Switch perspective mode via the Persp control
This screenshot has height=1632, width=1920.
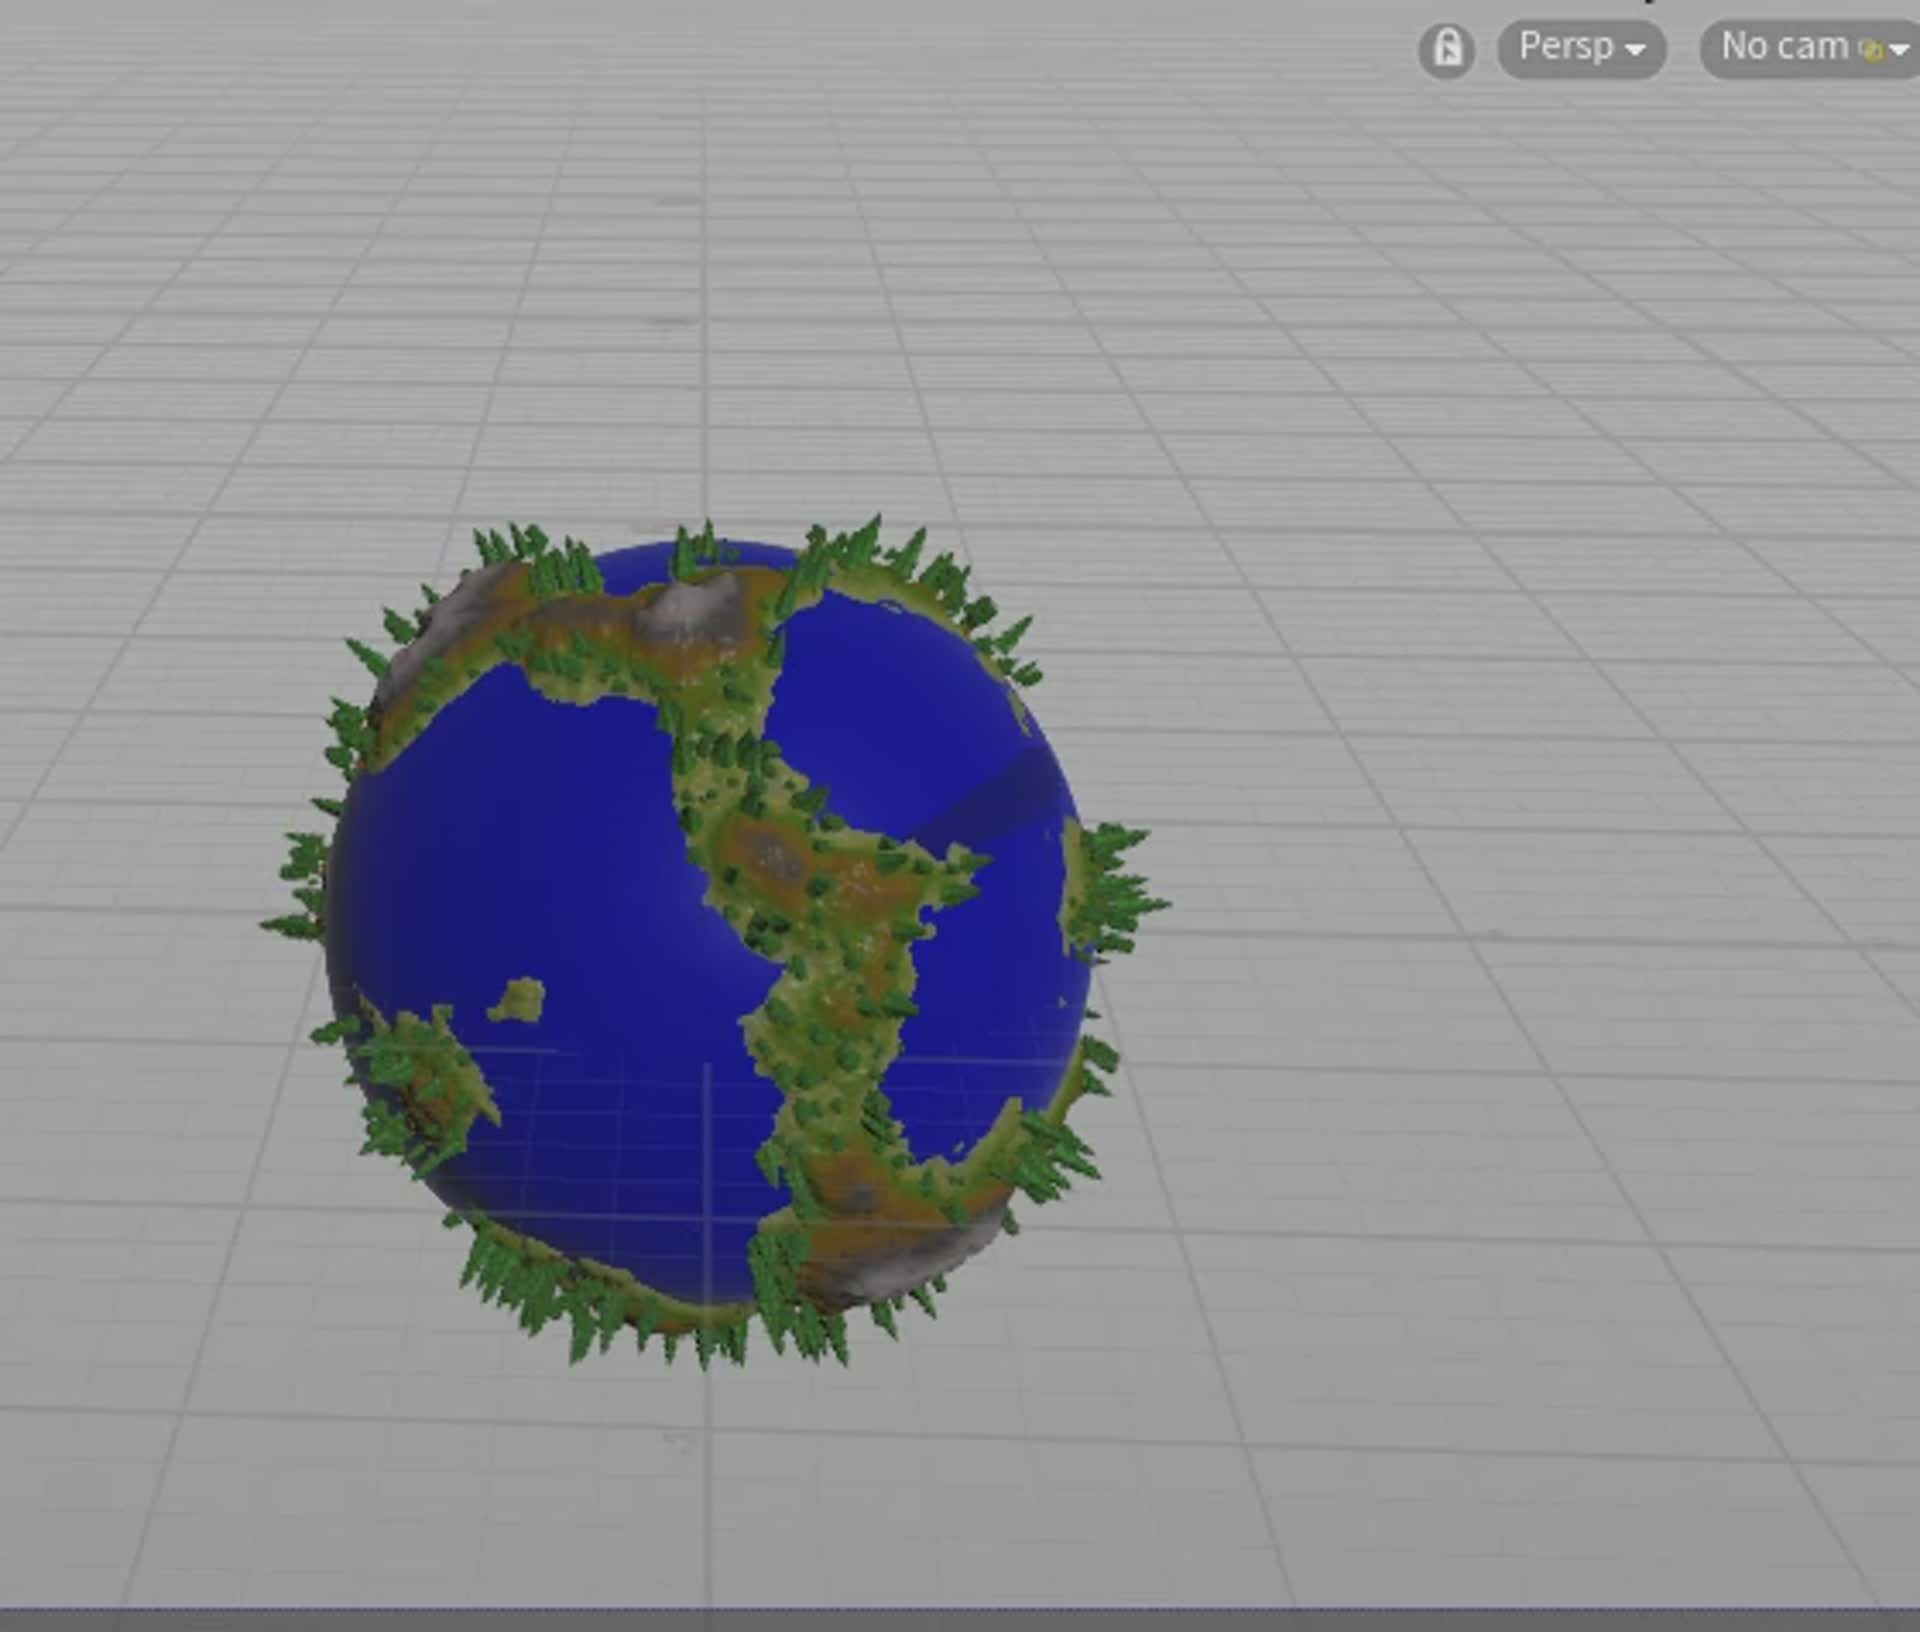point(1580,48)
